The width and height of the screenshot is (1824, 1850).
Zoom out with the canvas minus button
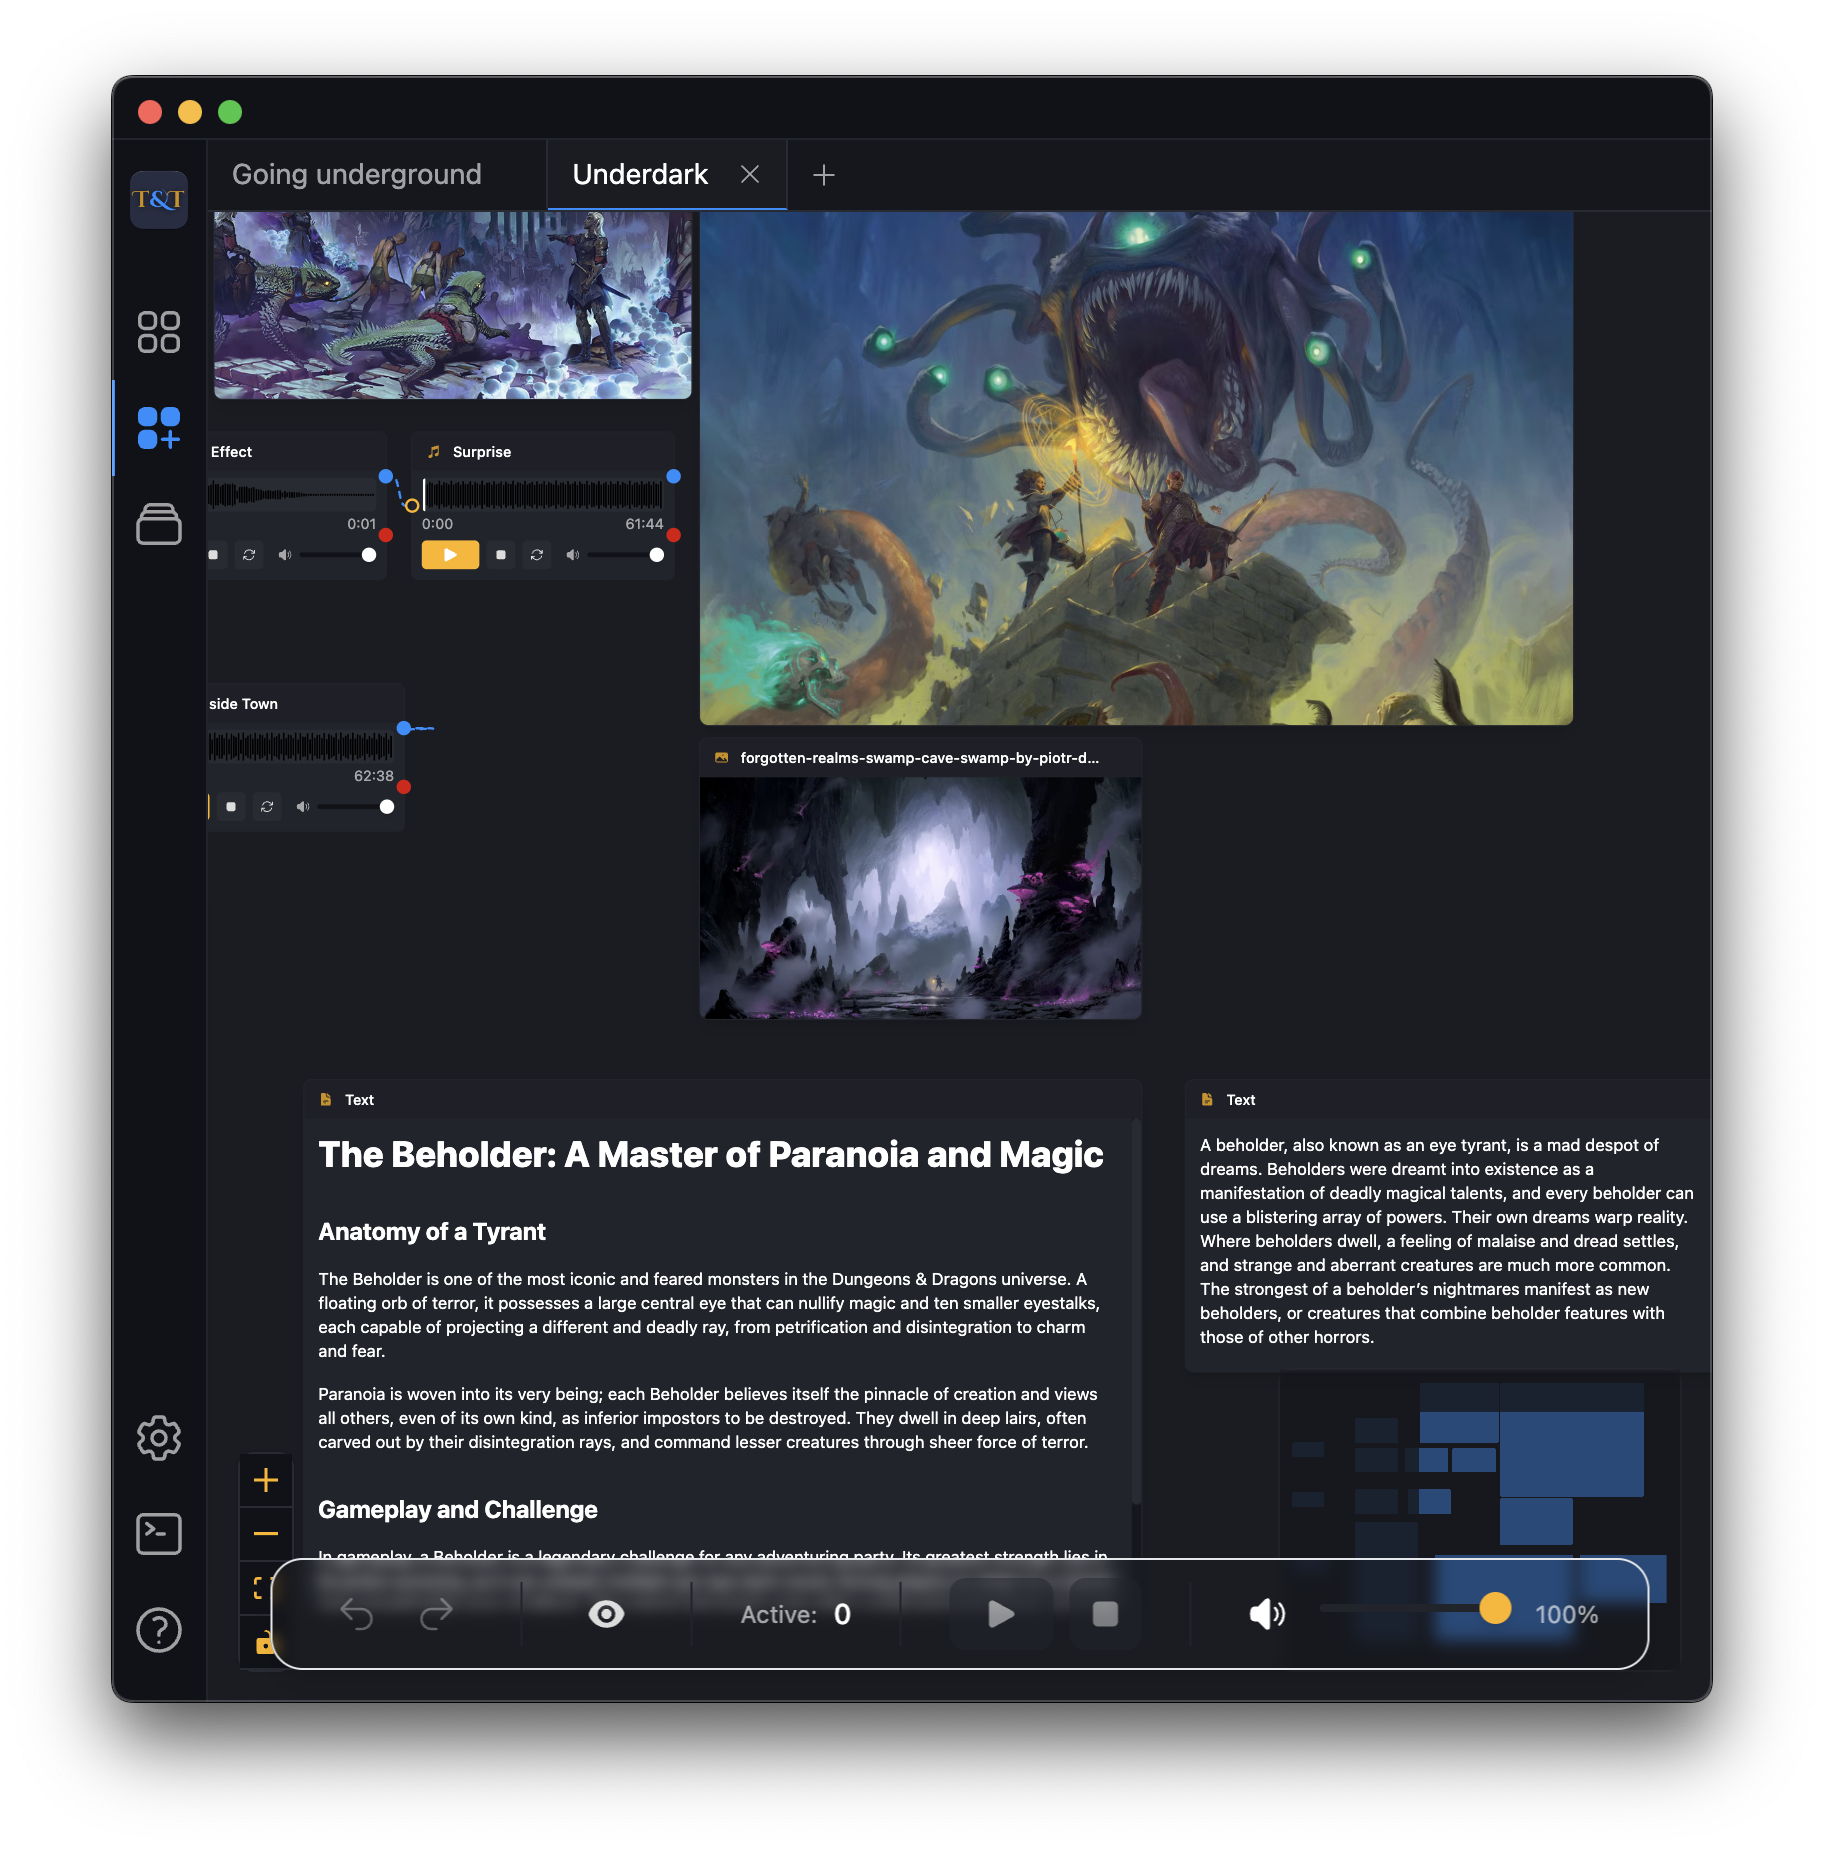tap(266, 1534)
